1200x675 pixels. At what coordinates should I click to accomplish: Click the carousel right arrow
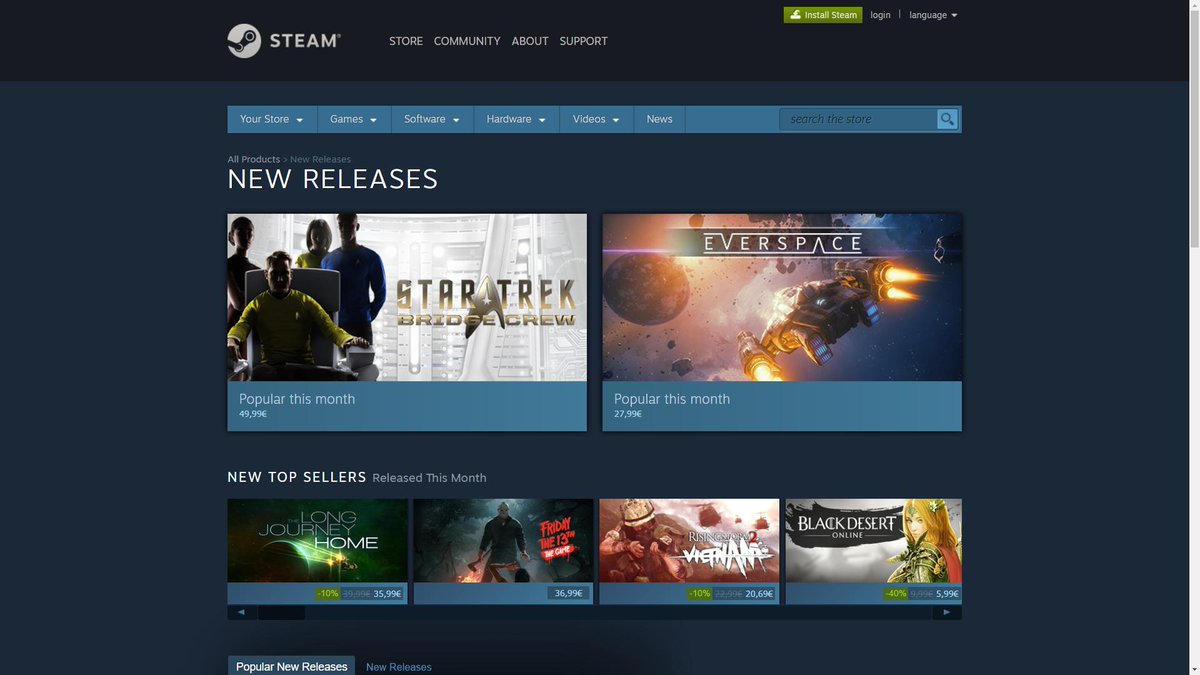click(947, 612)
